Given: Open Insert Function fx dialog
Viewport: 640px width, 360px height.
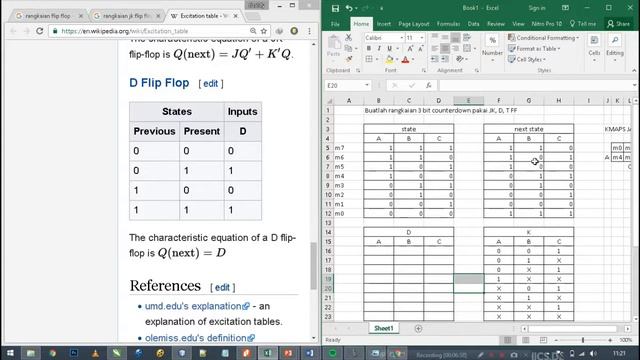Looking at the screenshot, I should 428,85.
